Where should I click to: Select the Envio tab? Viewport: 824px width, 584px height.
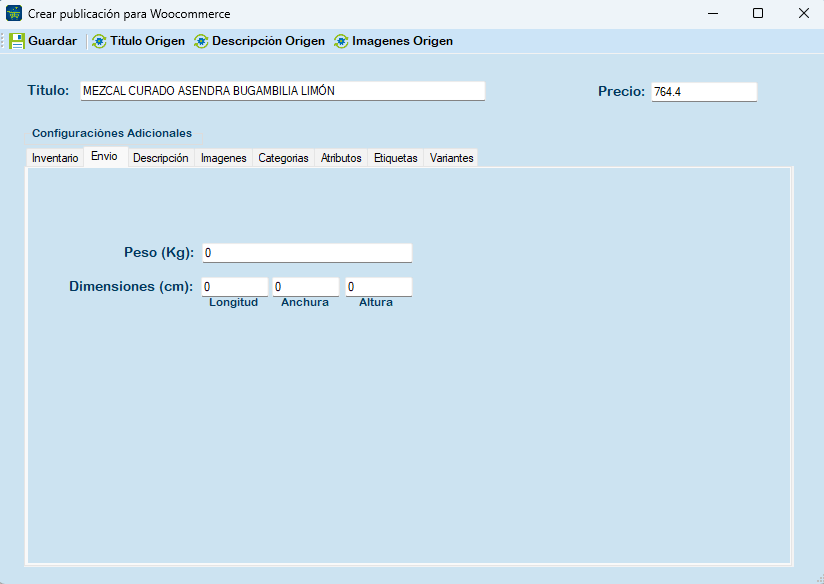pyautogui.click(x=104, y=156)
